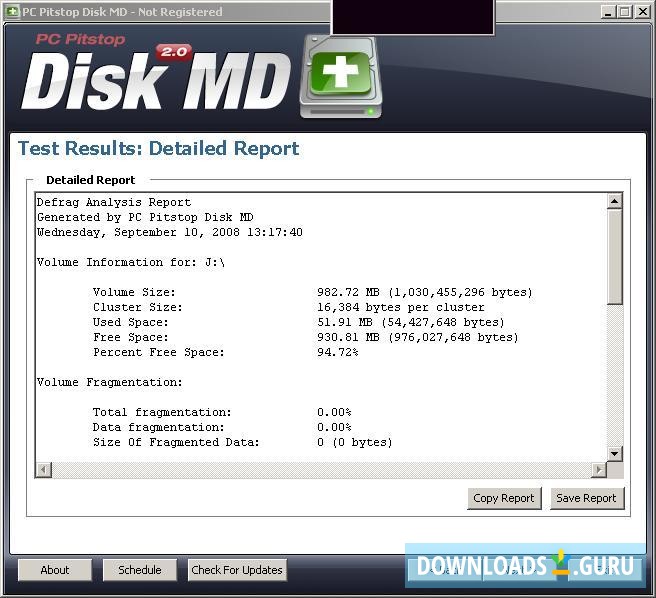Click the horizontal scroll right arrow
This screenshot has height=598, width=656.
(x=599, y=470)
